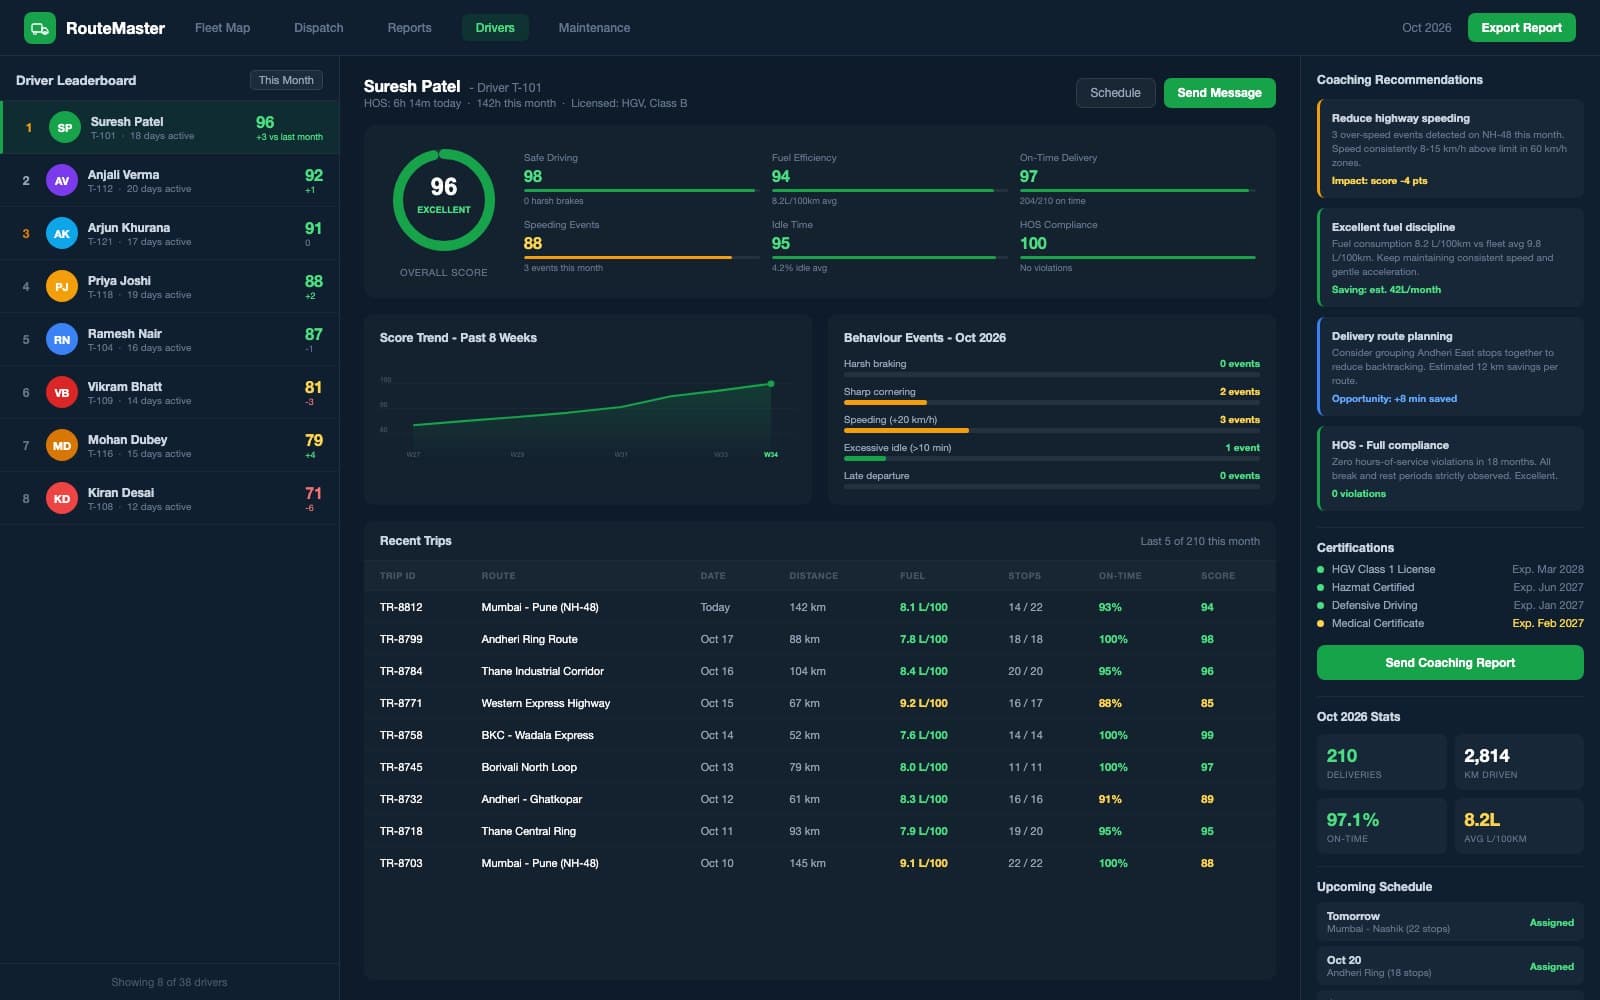Open the Tomorrow Mumbai - Nashik schedule entry
The width and height of the screenshot is (1600, 1000).
click(1450, 922)
